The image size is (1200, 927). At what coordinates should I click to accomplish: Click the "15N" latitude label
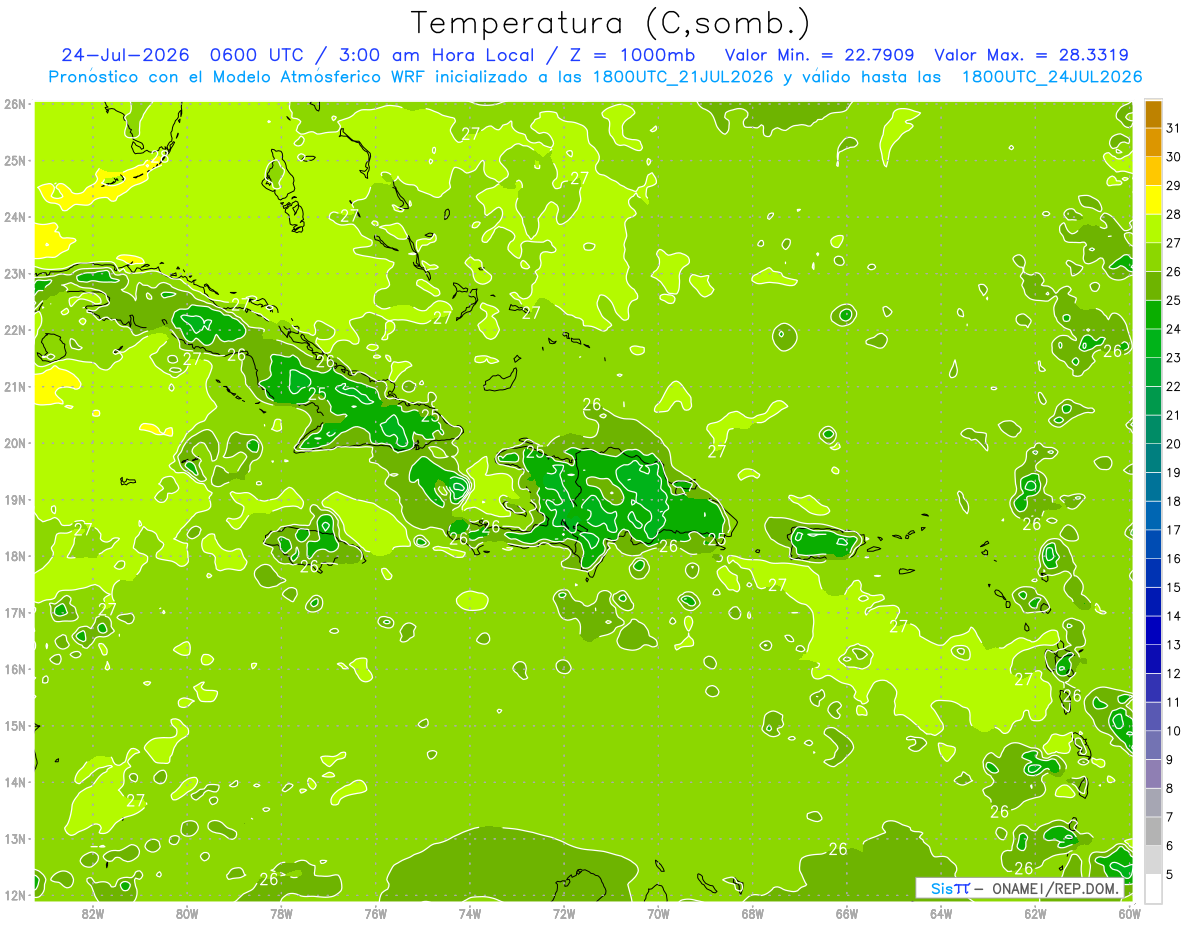(x=14, y=725)
